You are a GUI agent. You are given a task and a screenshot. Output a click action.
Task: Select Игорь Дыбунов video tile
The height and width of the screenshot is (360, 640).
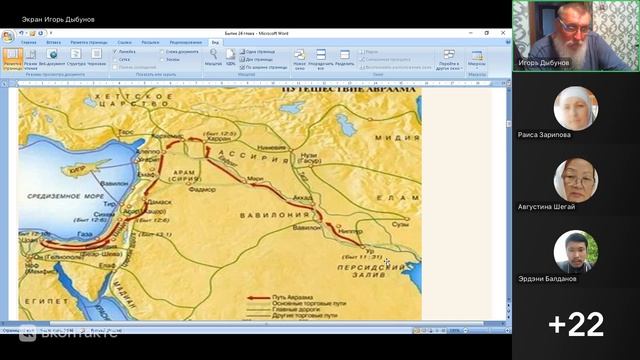(x=576, y=36)
